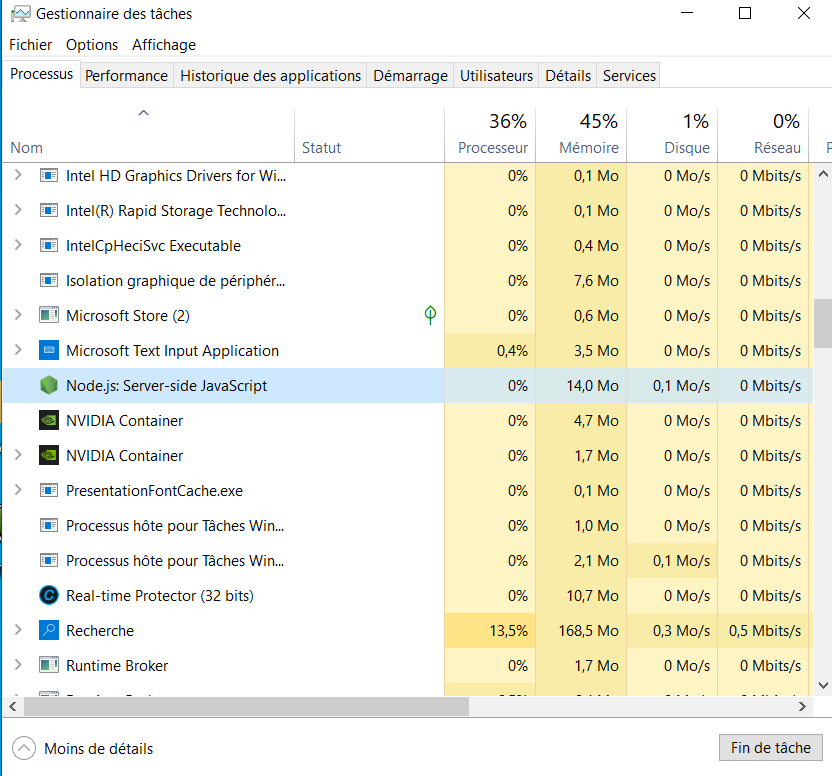The width and height of the screenshot is (832, 776).
Task: Click the Isolation graphique de périphér... icon
Action: tap(49, 280)
